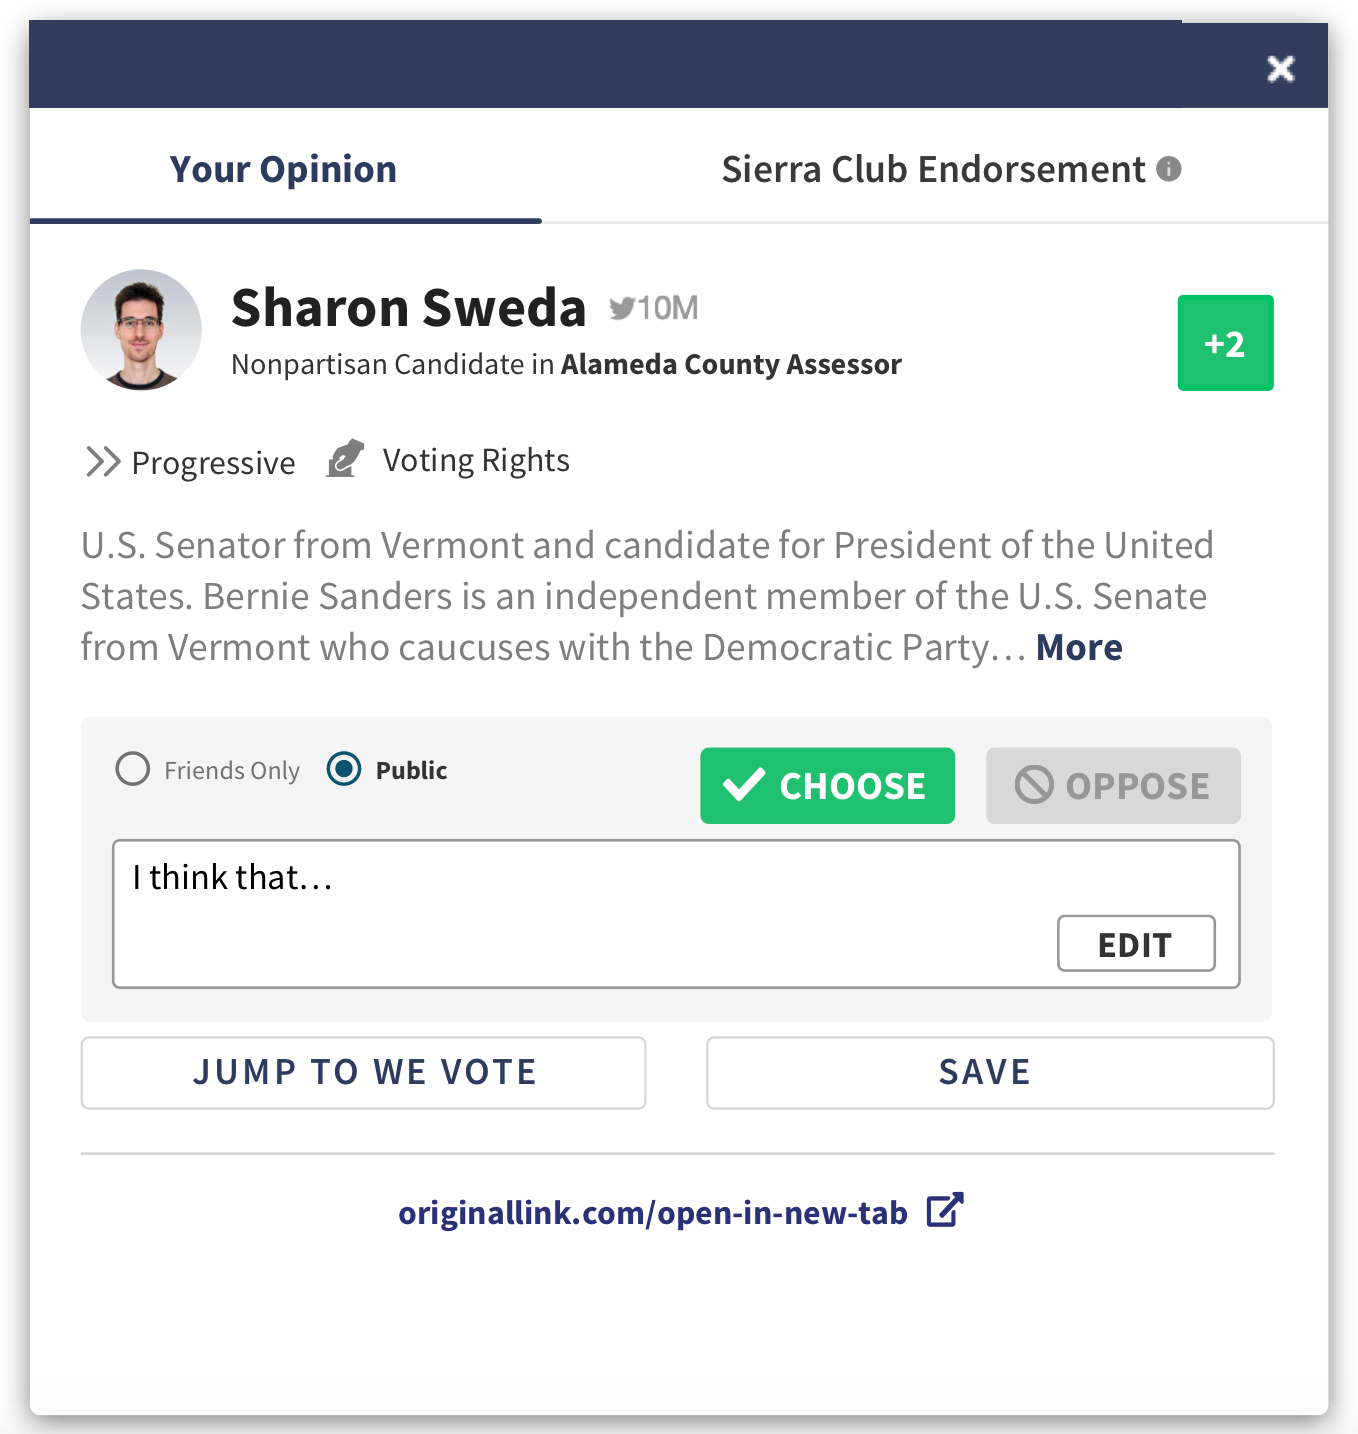
Task: Click the checkmark icon inside CHOOSE
Action: pos(743,786)
